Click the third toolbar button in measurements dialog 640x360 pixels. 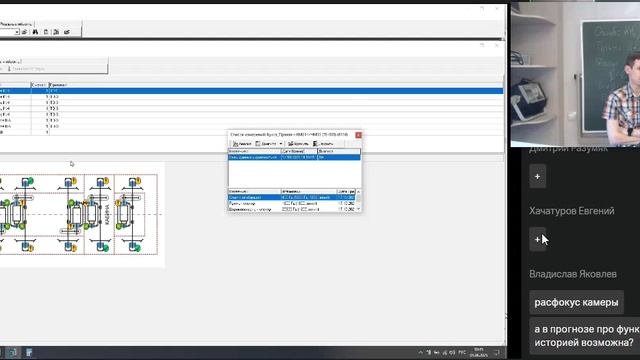tap(298, 144)
